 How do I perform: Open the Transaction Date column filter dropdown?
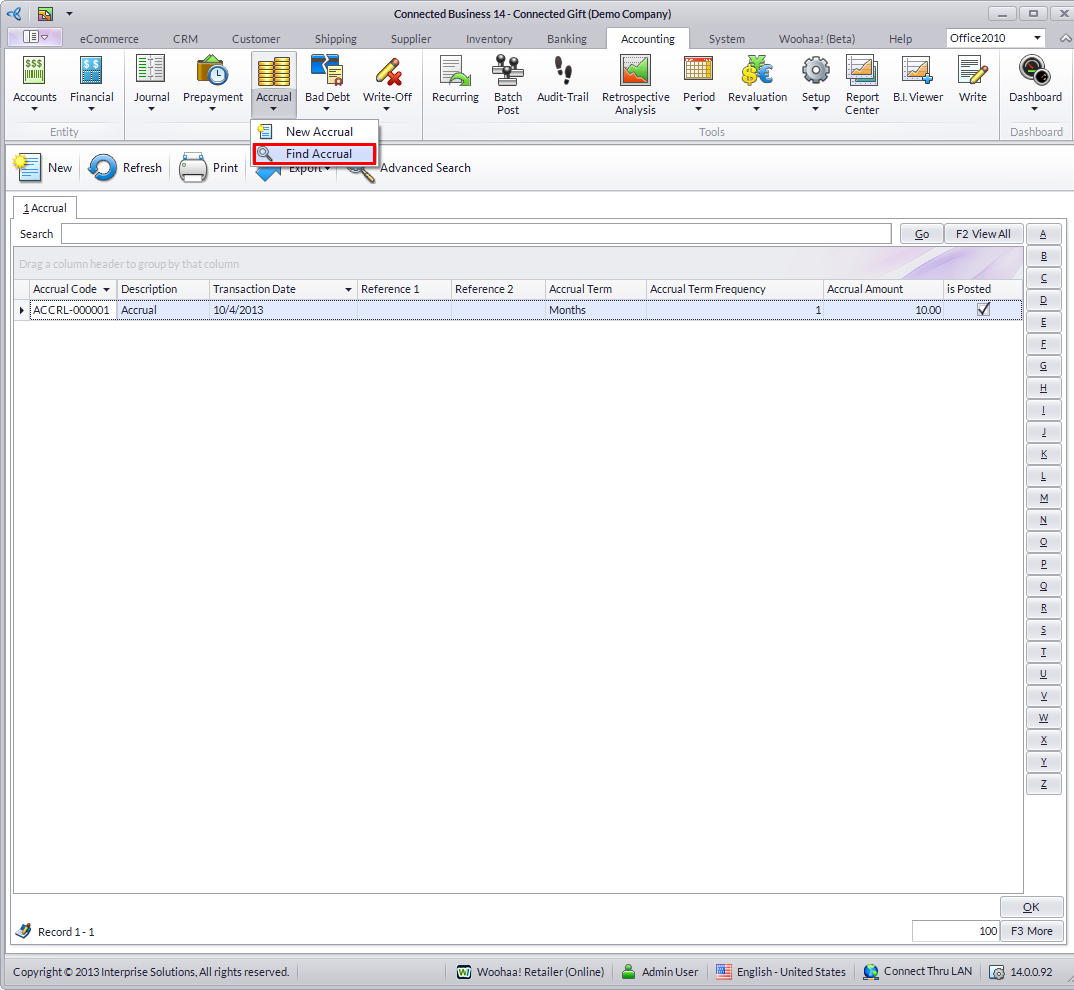(348, 290)
